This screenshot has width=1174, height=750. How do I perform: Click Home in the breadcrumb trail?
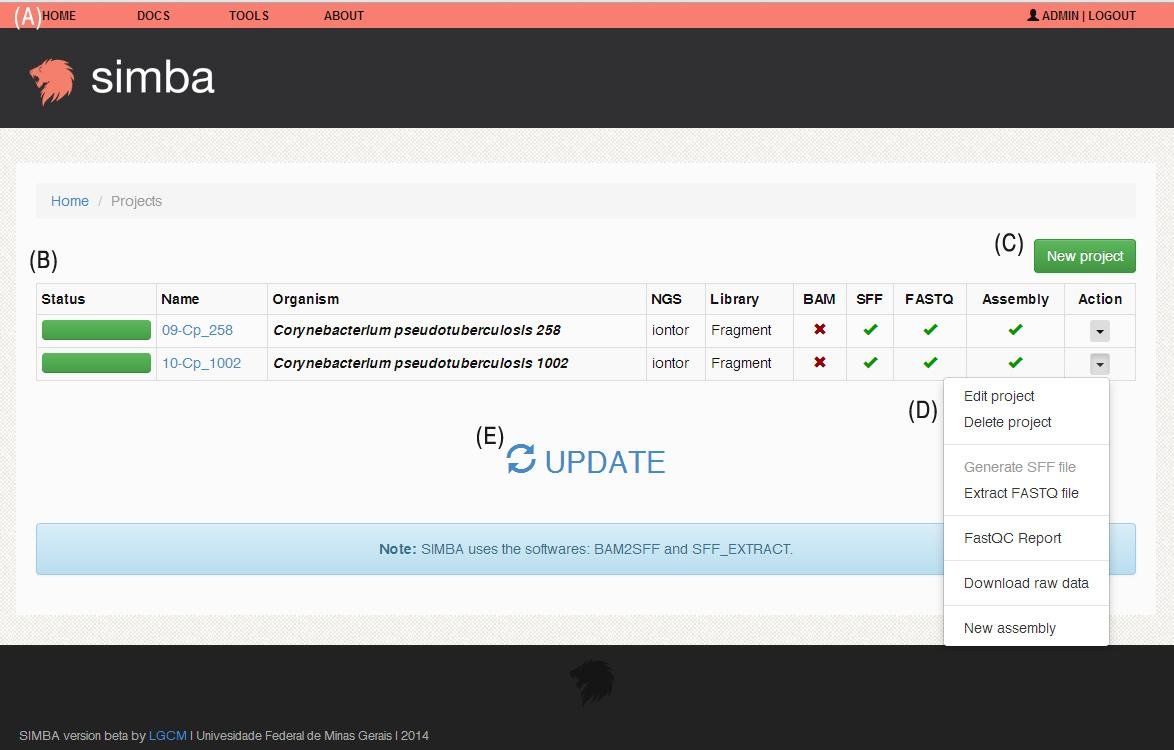point(69,200)
